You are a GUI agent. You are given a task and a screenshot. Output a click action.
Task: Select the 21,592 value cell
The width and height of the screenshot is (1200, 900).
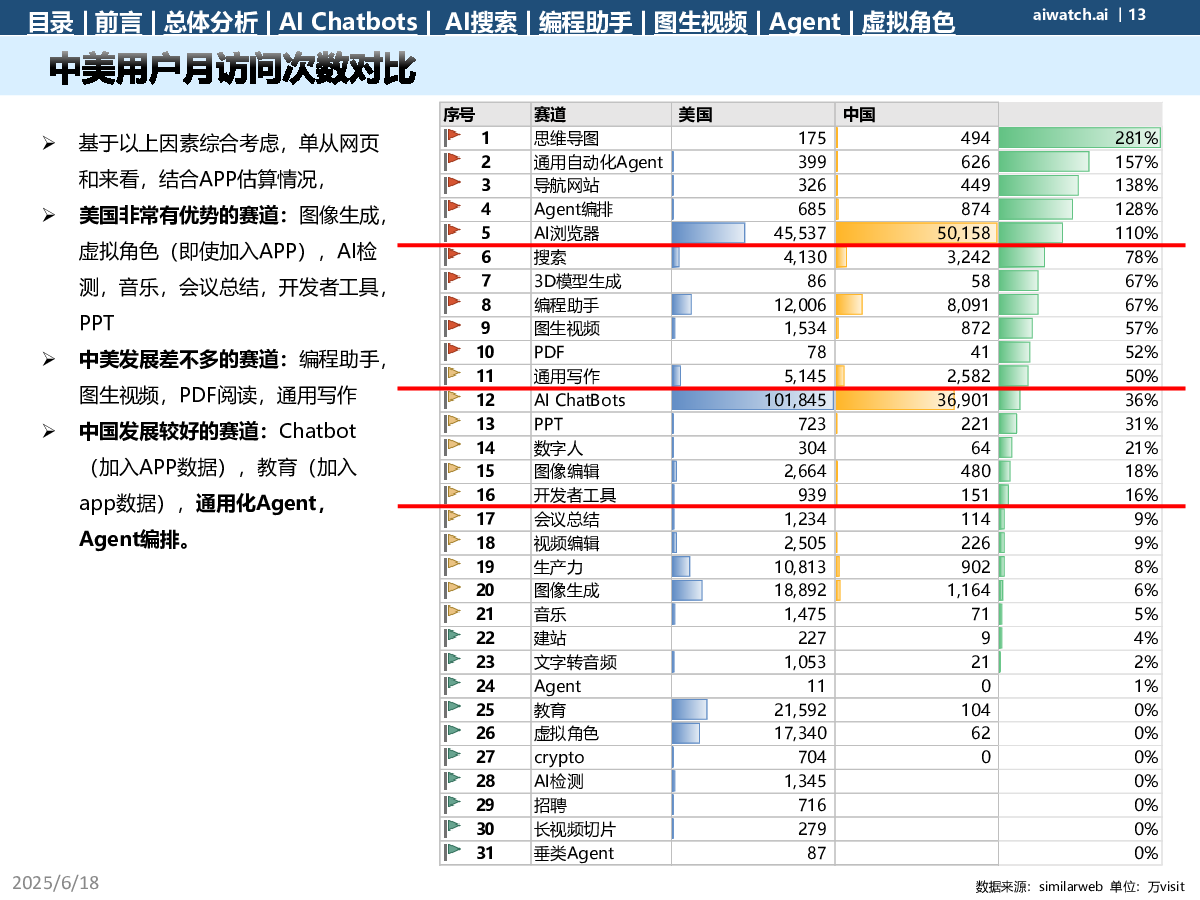753,710
